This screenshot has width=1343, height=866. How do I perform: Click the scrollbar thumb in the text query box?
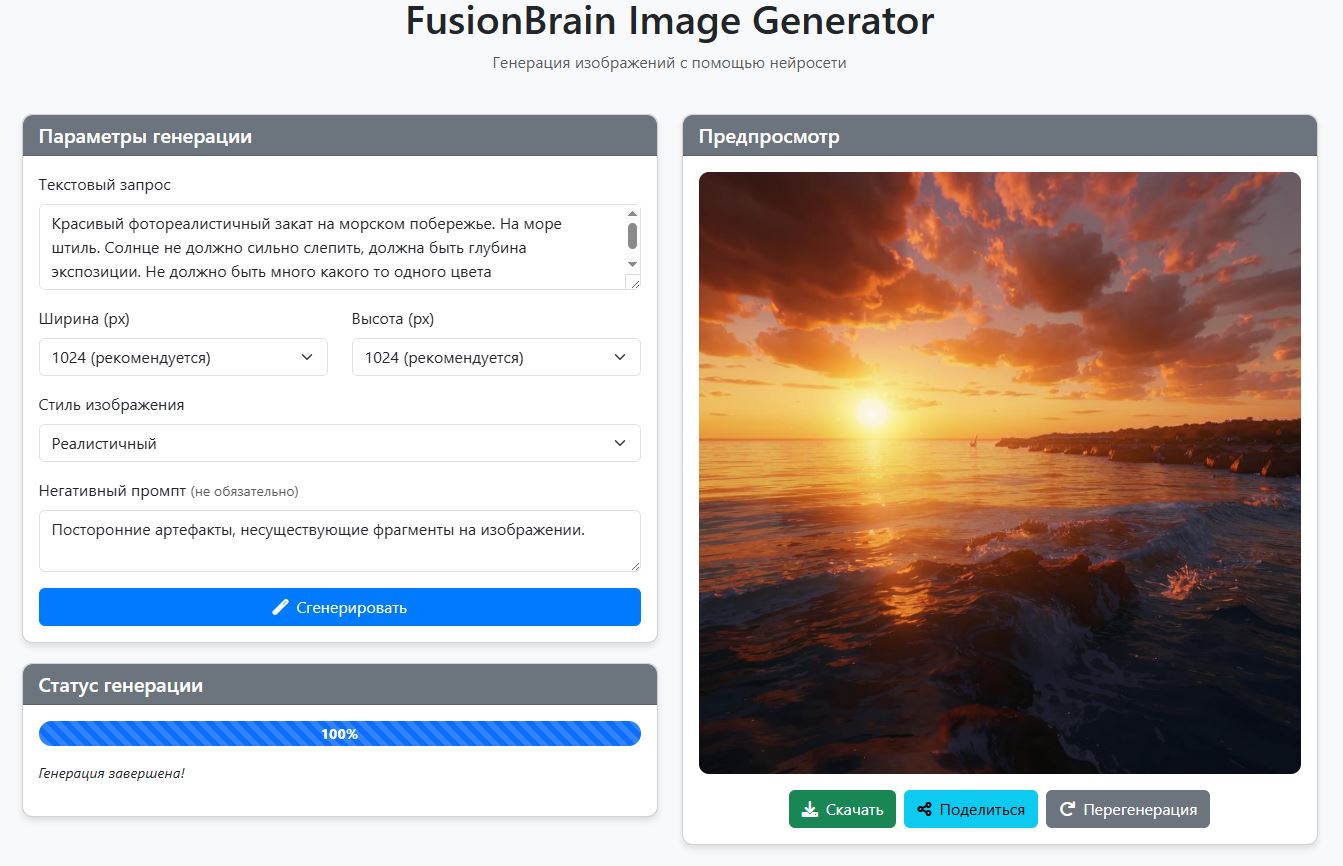pyautogui.click(x=632, y=235)
